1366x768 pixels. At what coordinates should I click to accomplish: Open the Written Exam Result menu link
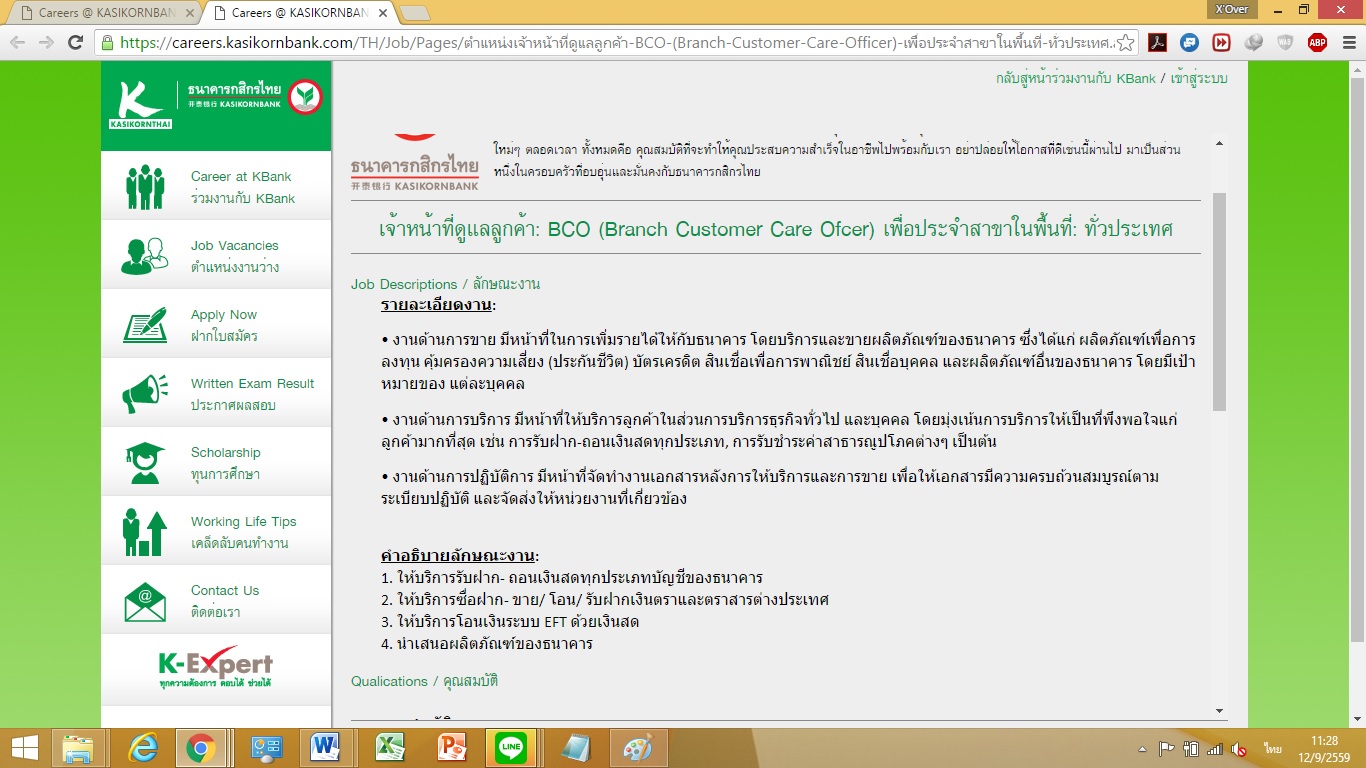pyautogui.click(x=252, y=394)
